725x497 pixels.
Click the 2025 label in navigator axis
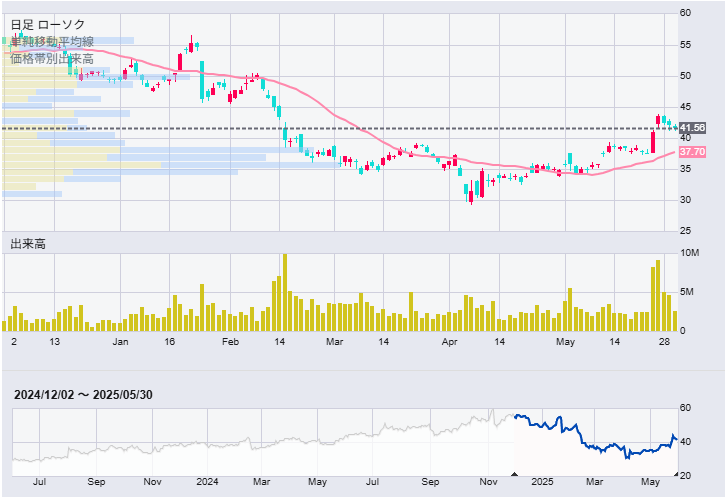[x=542, y=482]
